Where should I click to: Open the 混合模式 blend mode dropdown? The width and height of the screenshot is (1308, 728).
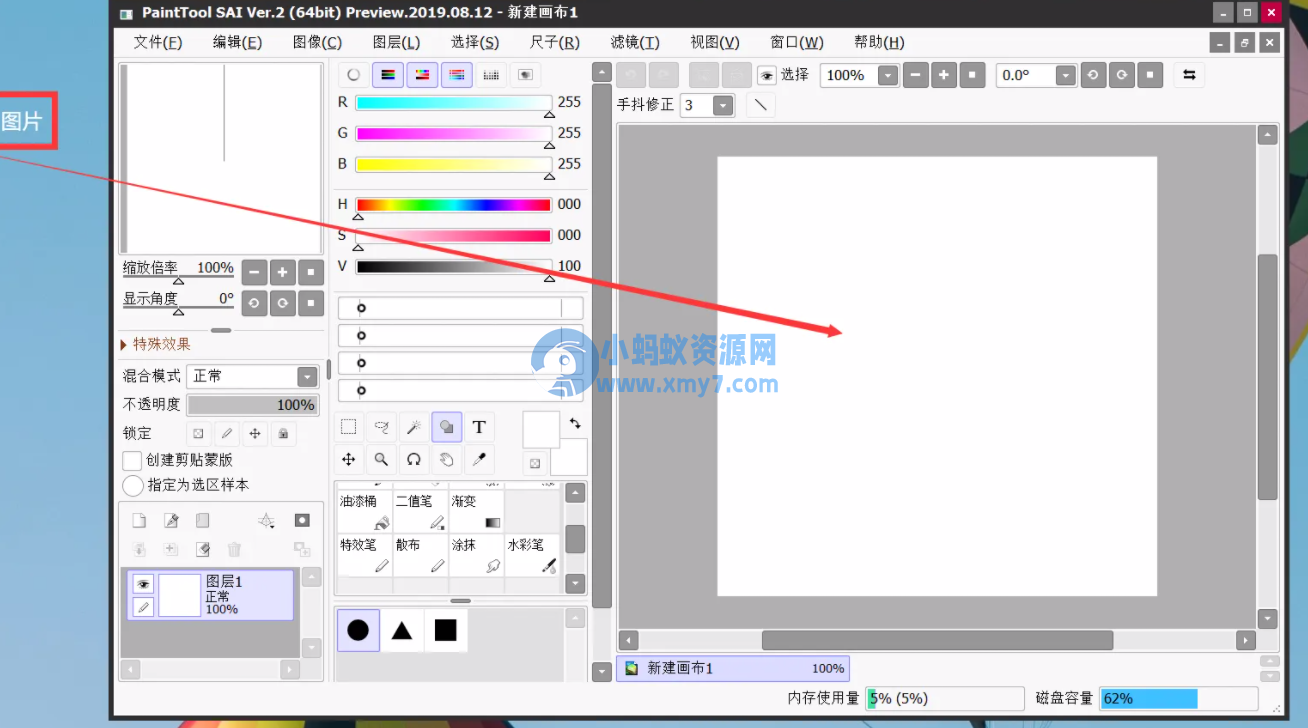(x=306, y=376)
